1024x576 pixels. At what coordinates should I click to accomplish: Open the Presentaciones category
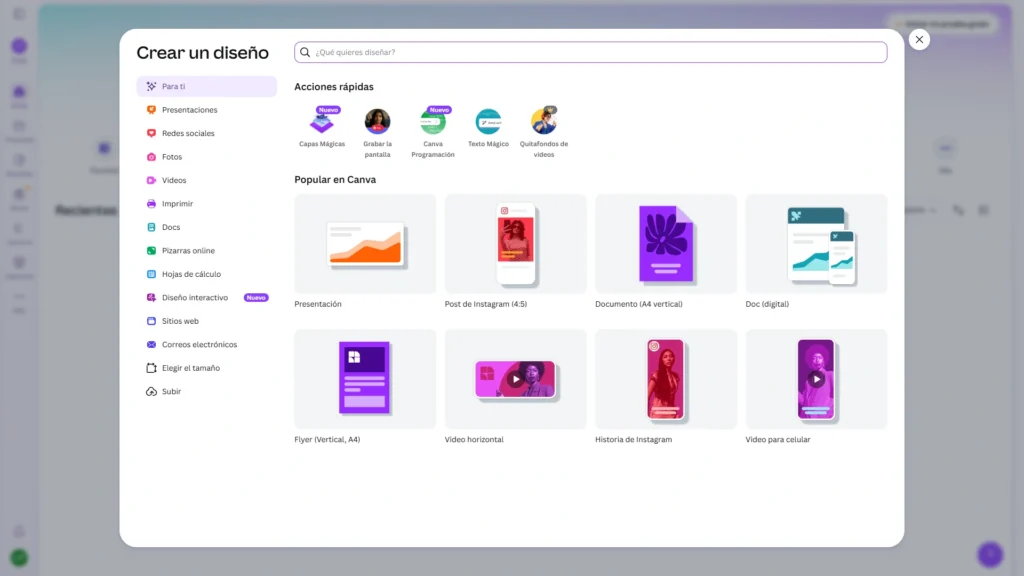[206, 110]
